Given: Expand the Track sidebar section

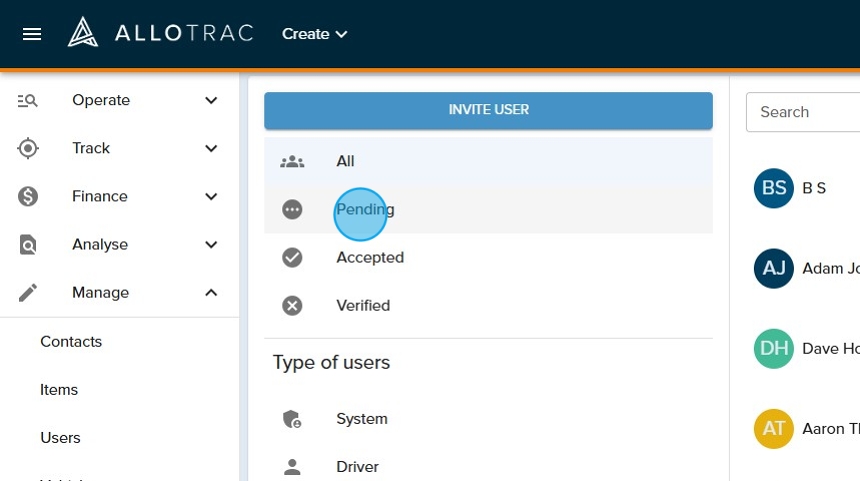Looking at the screenshot, I should pos(119,148).
